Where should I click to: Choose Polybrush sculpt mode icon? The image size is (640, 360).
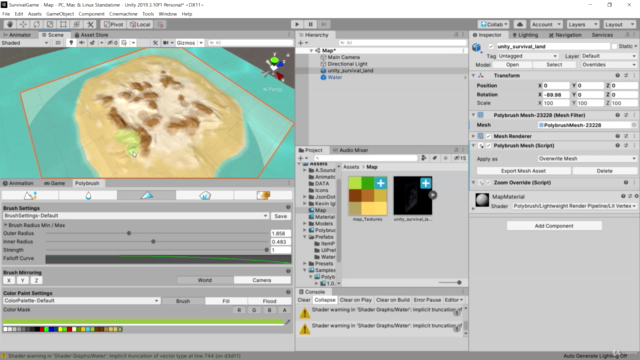[30, 196]
